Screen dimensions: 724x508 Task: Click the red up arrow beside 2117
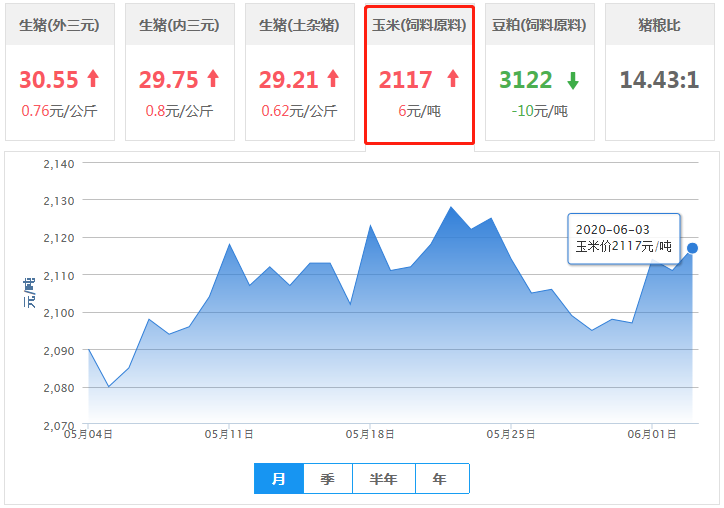click(452, 79)
